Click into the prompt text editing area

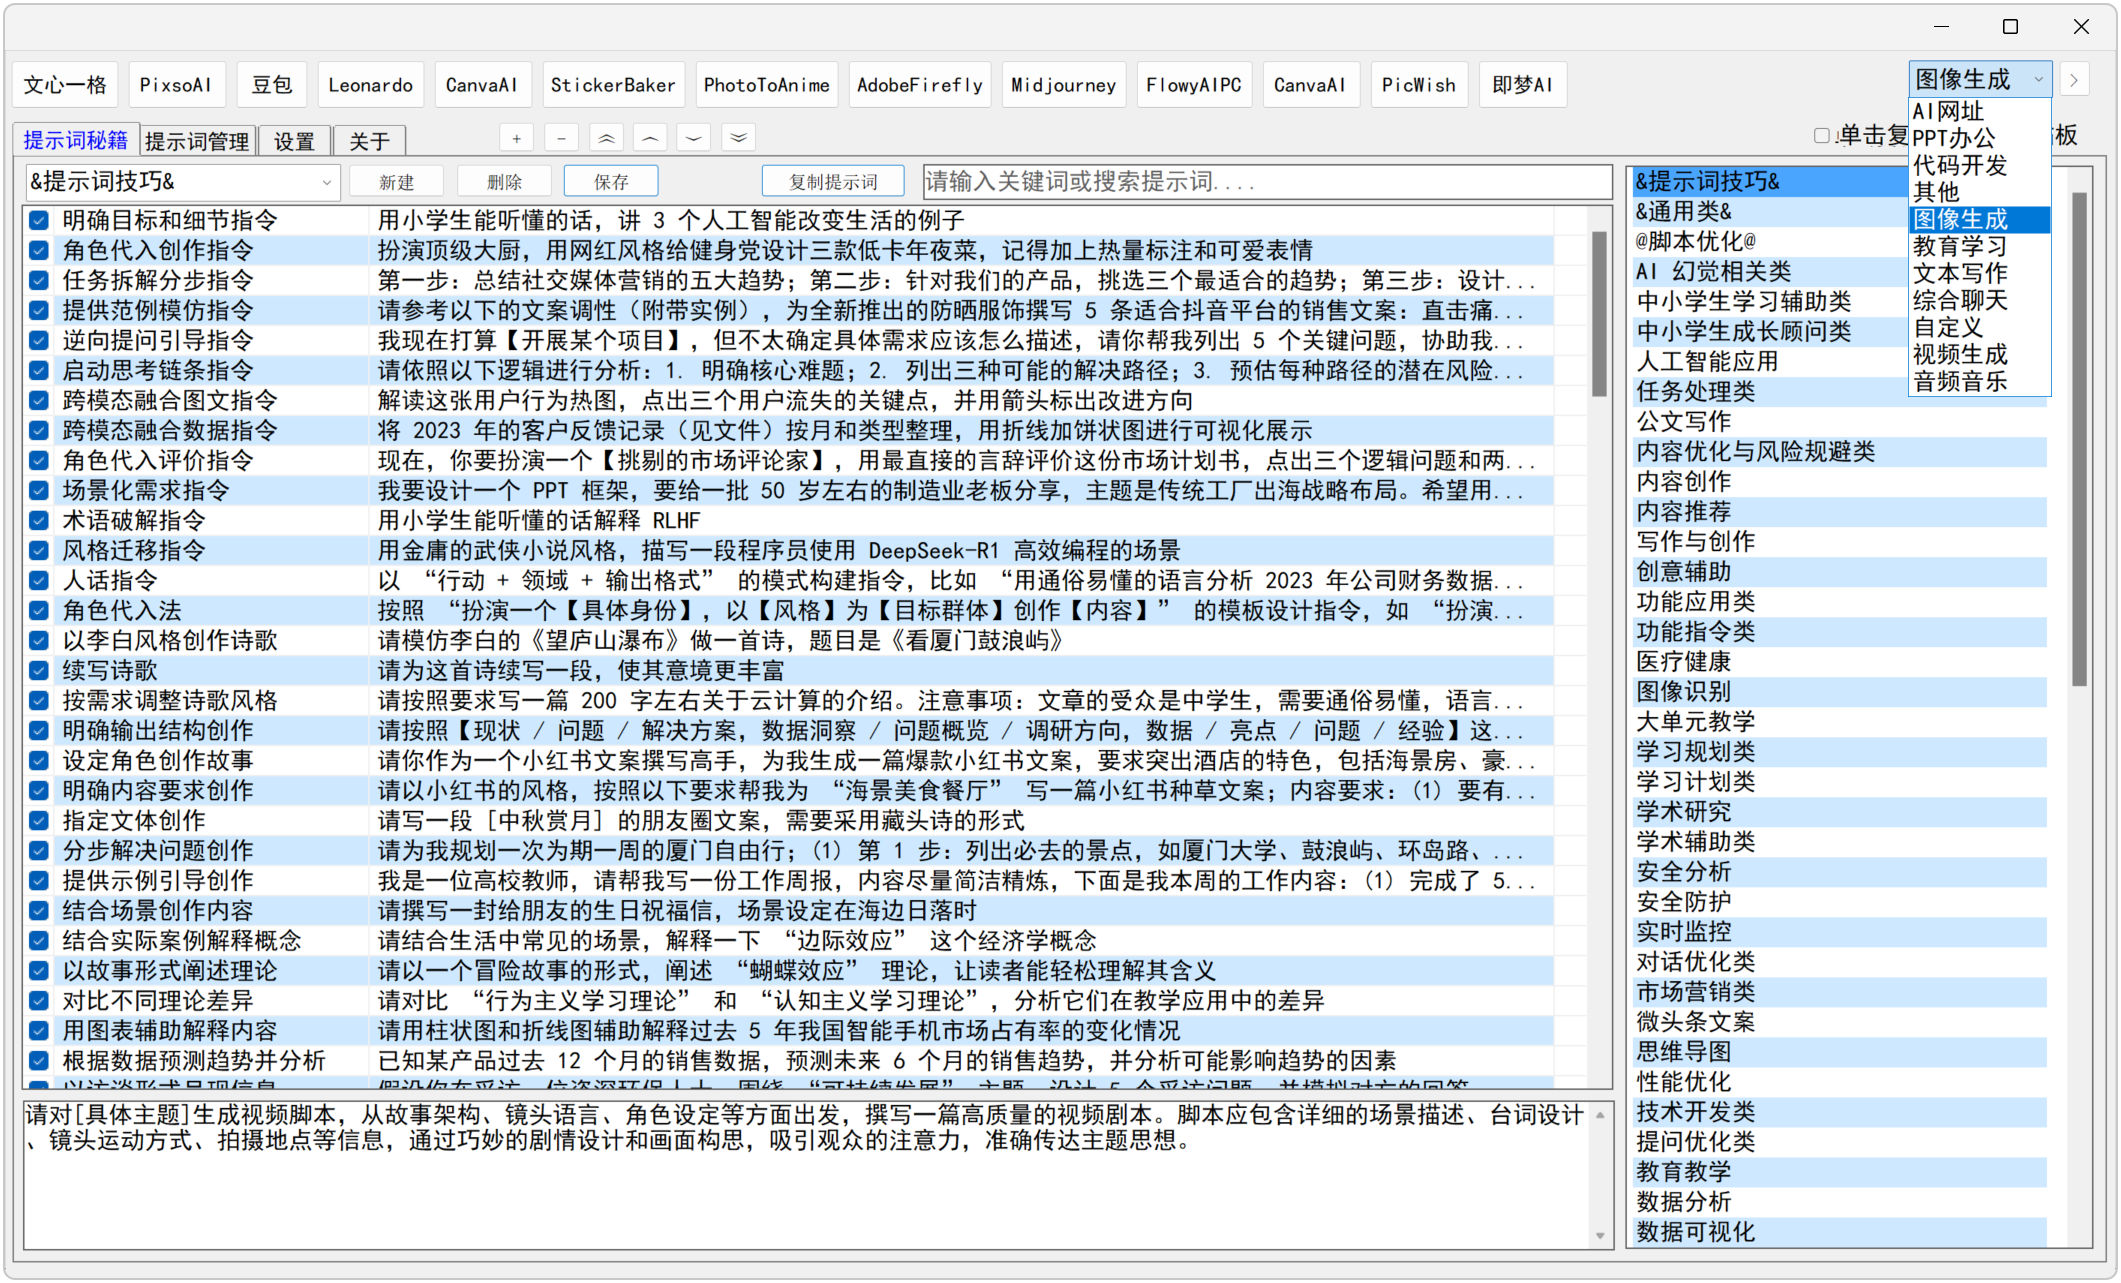point(806,1174)
